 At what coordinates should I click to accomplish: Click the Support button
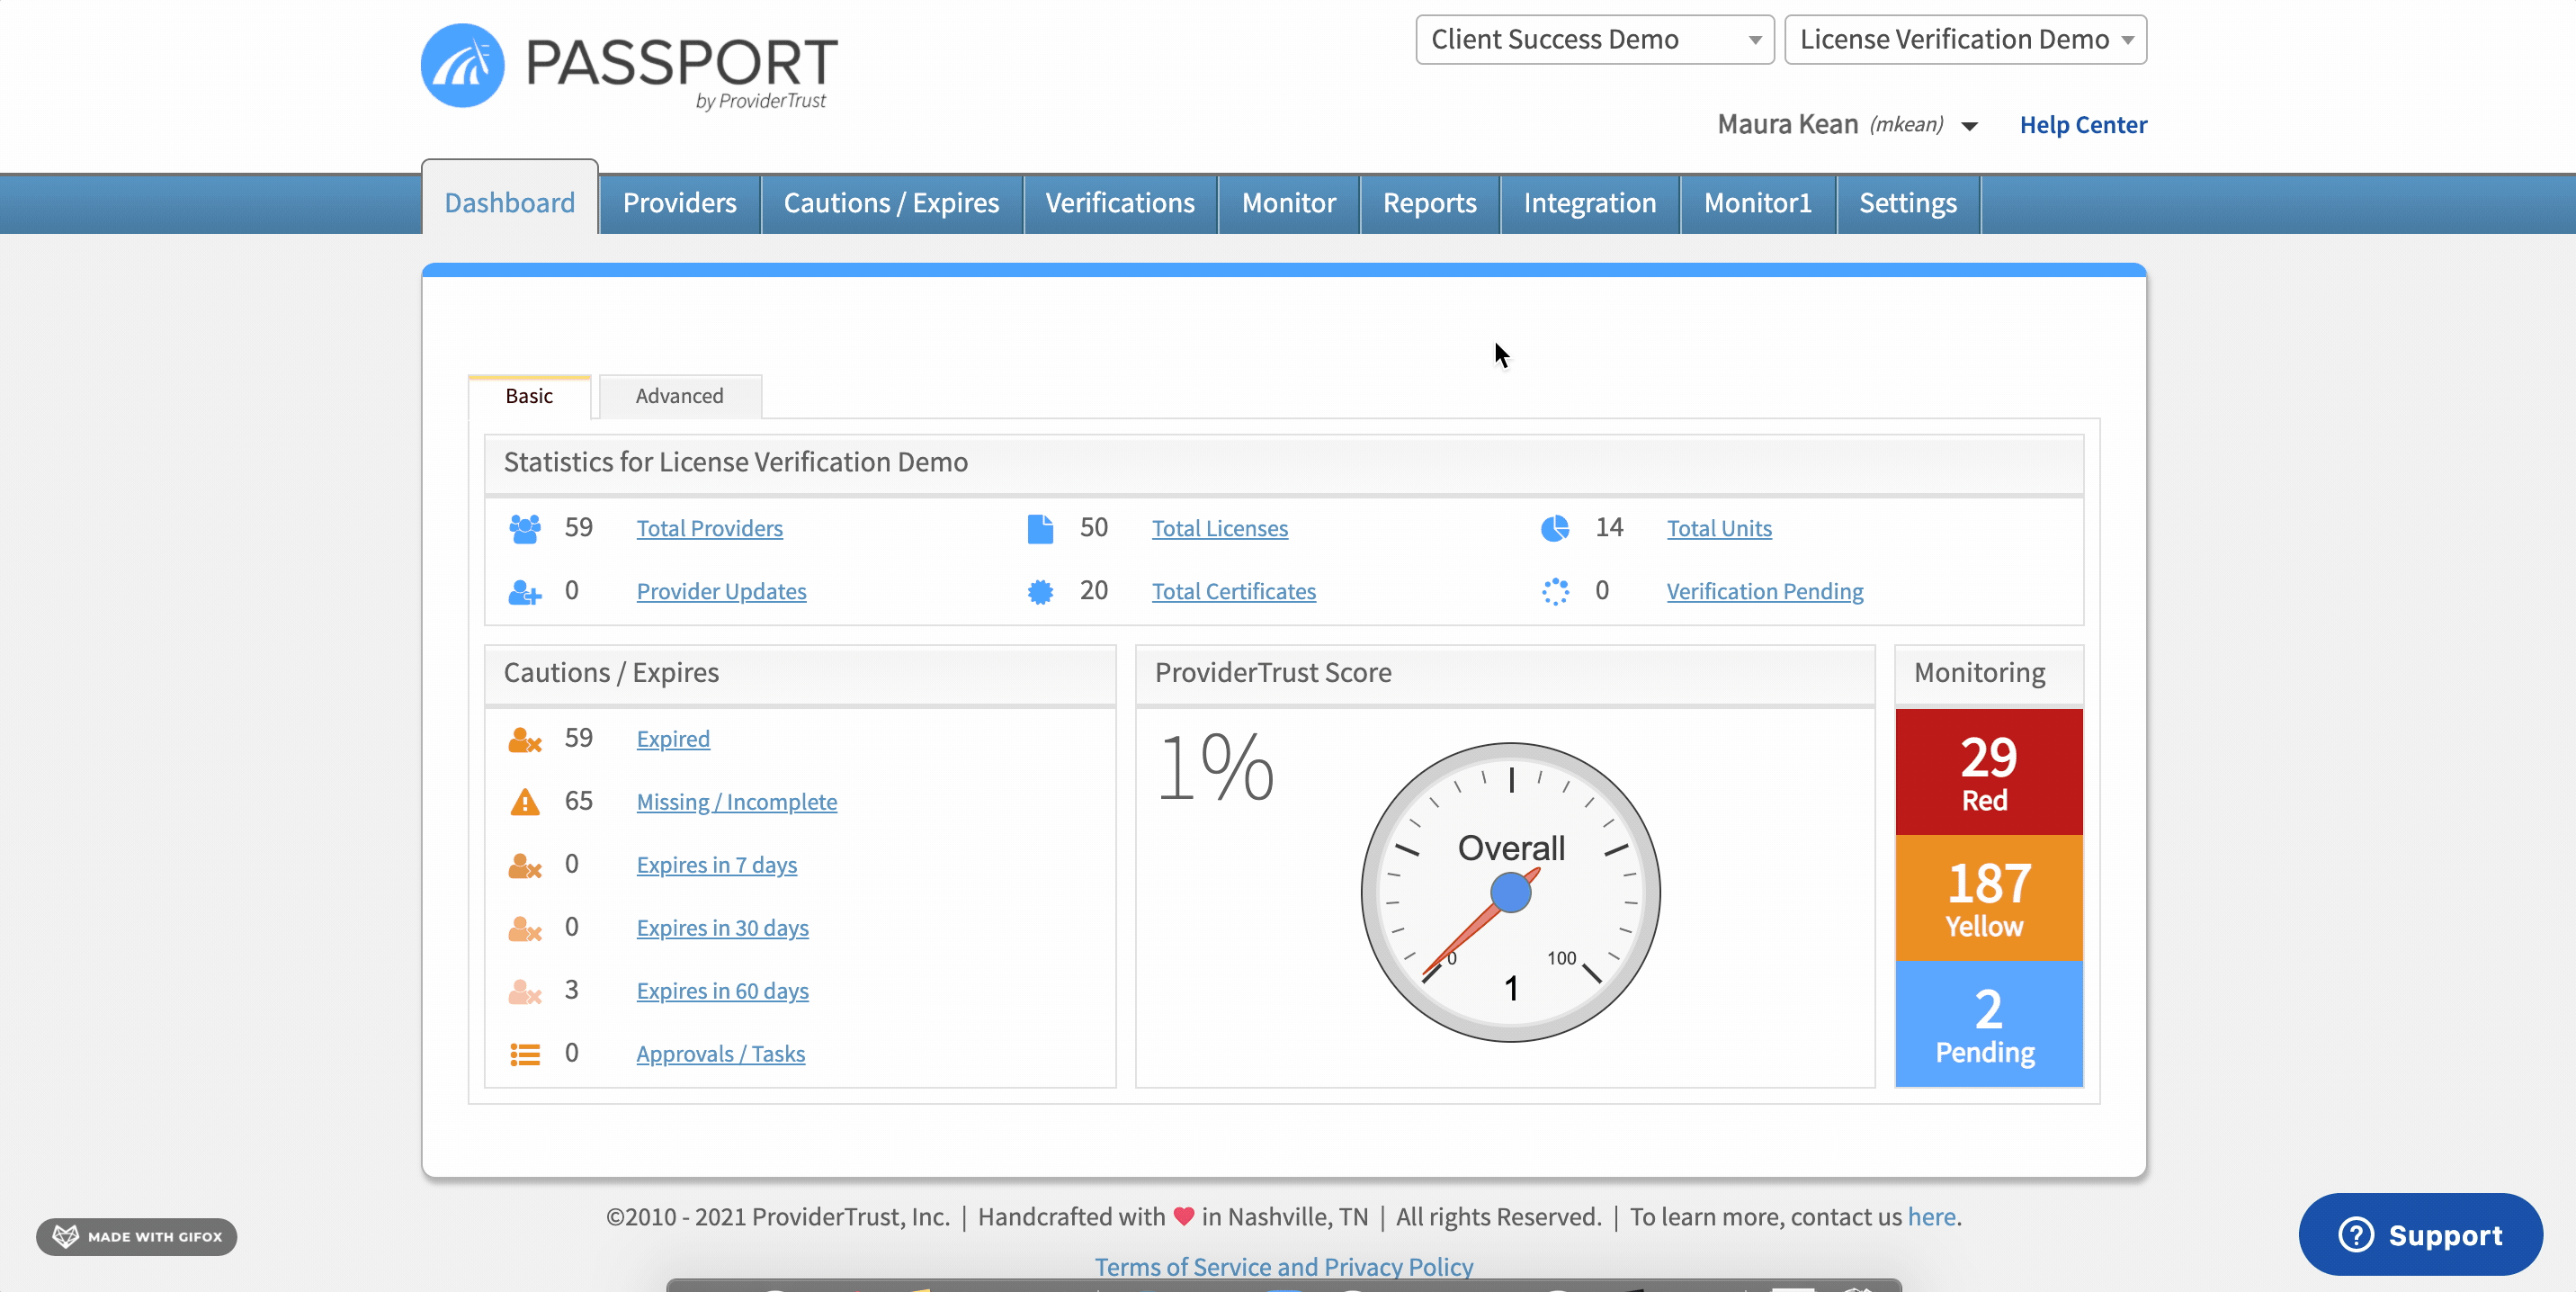pyautogui.click(x=2420, y=1234)
